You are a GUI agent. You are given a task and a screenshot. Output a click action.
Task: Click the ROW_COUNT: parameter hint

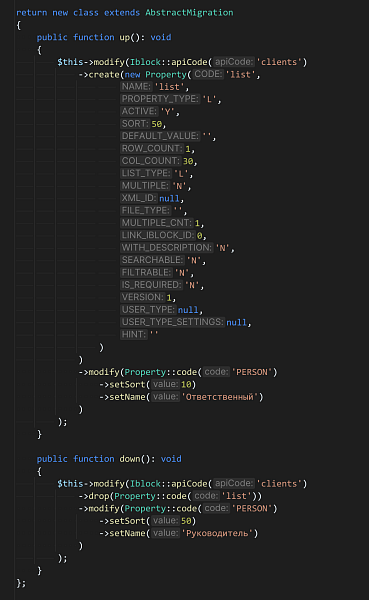click(152, 148)
